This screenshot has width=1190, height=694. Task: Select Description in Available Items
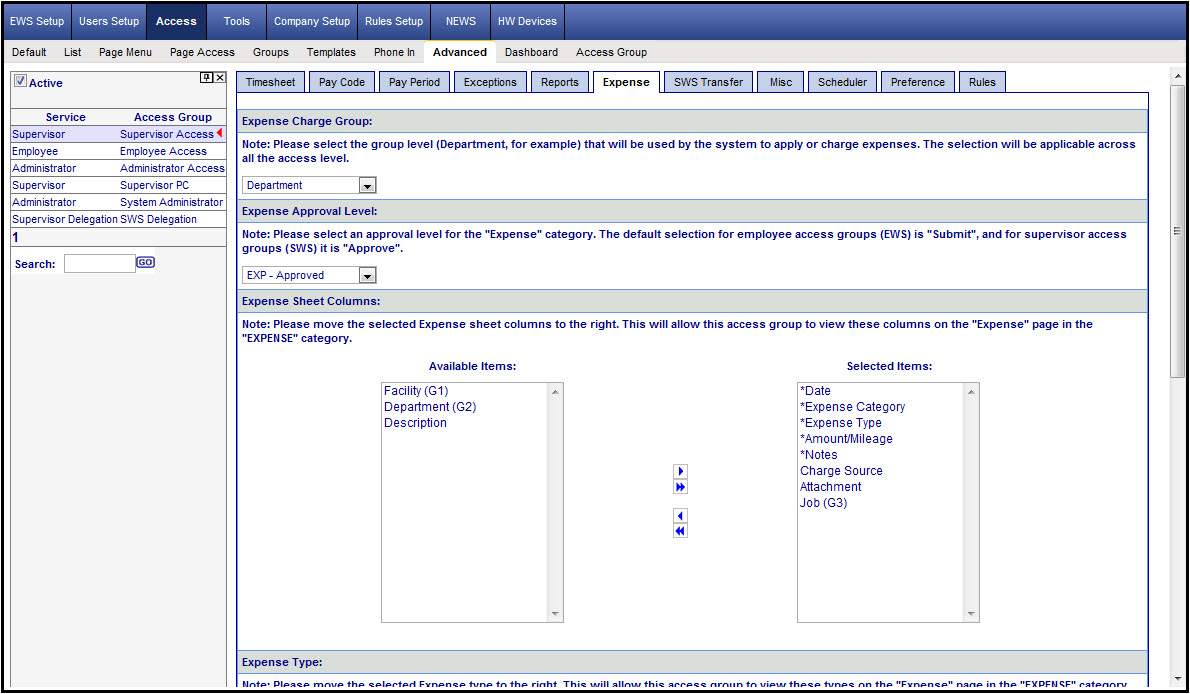(x=415, y=423)
